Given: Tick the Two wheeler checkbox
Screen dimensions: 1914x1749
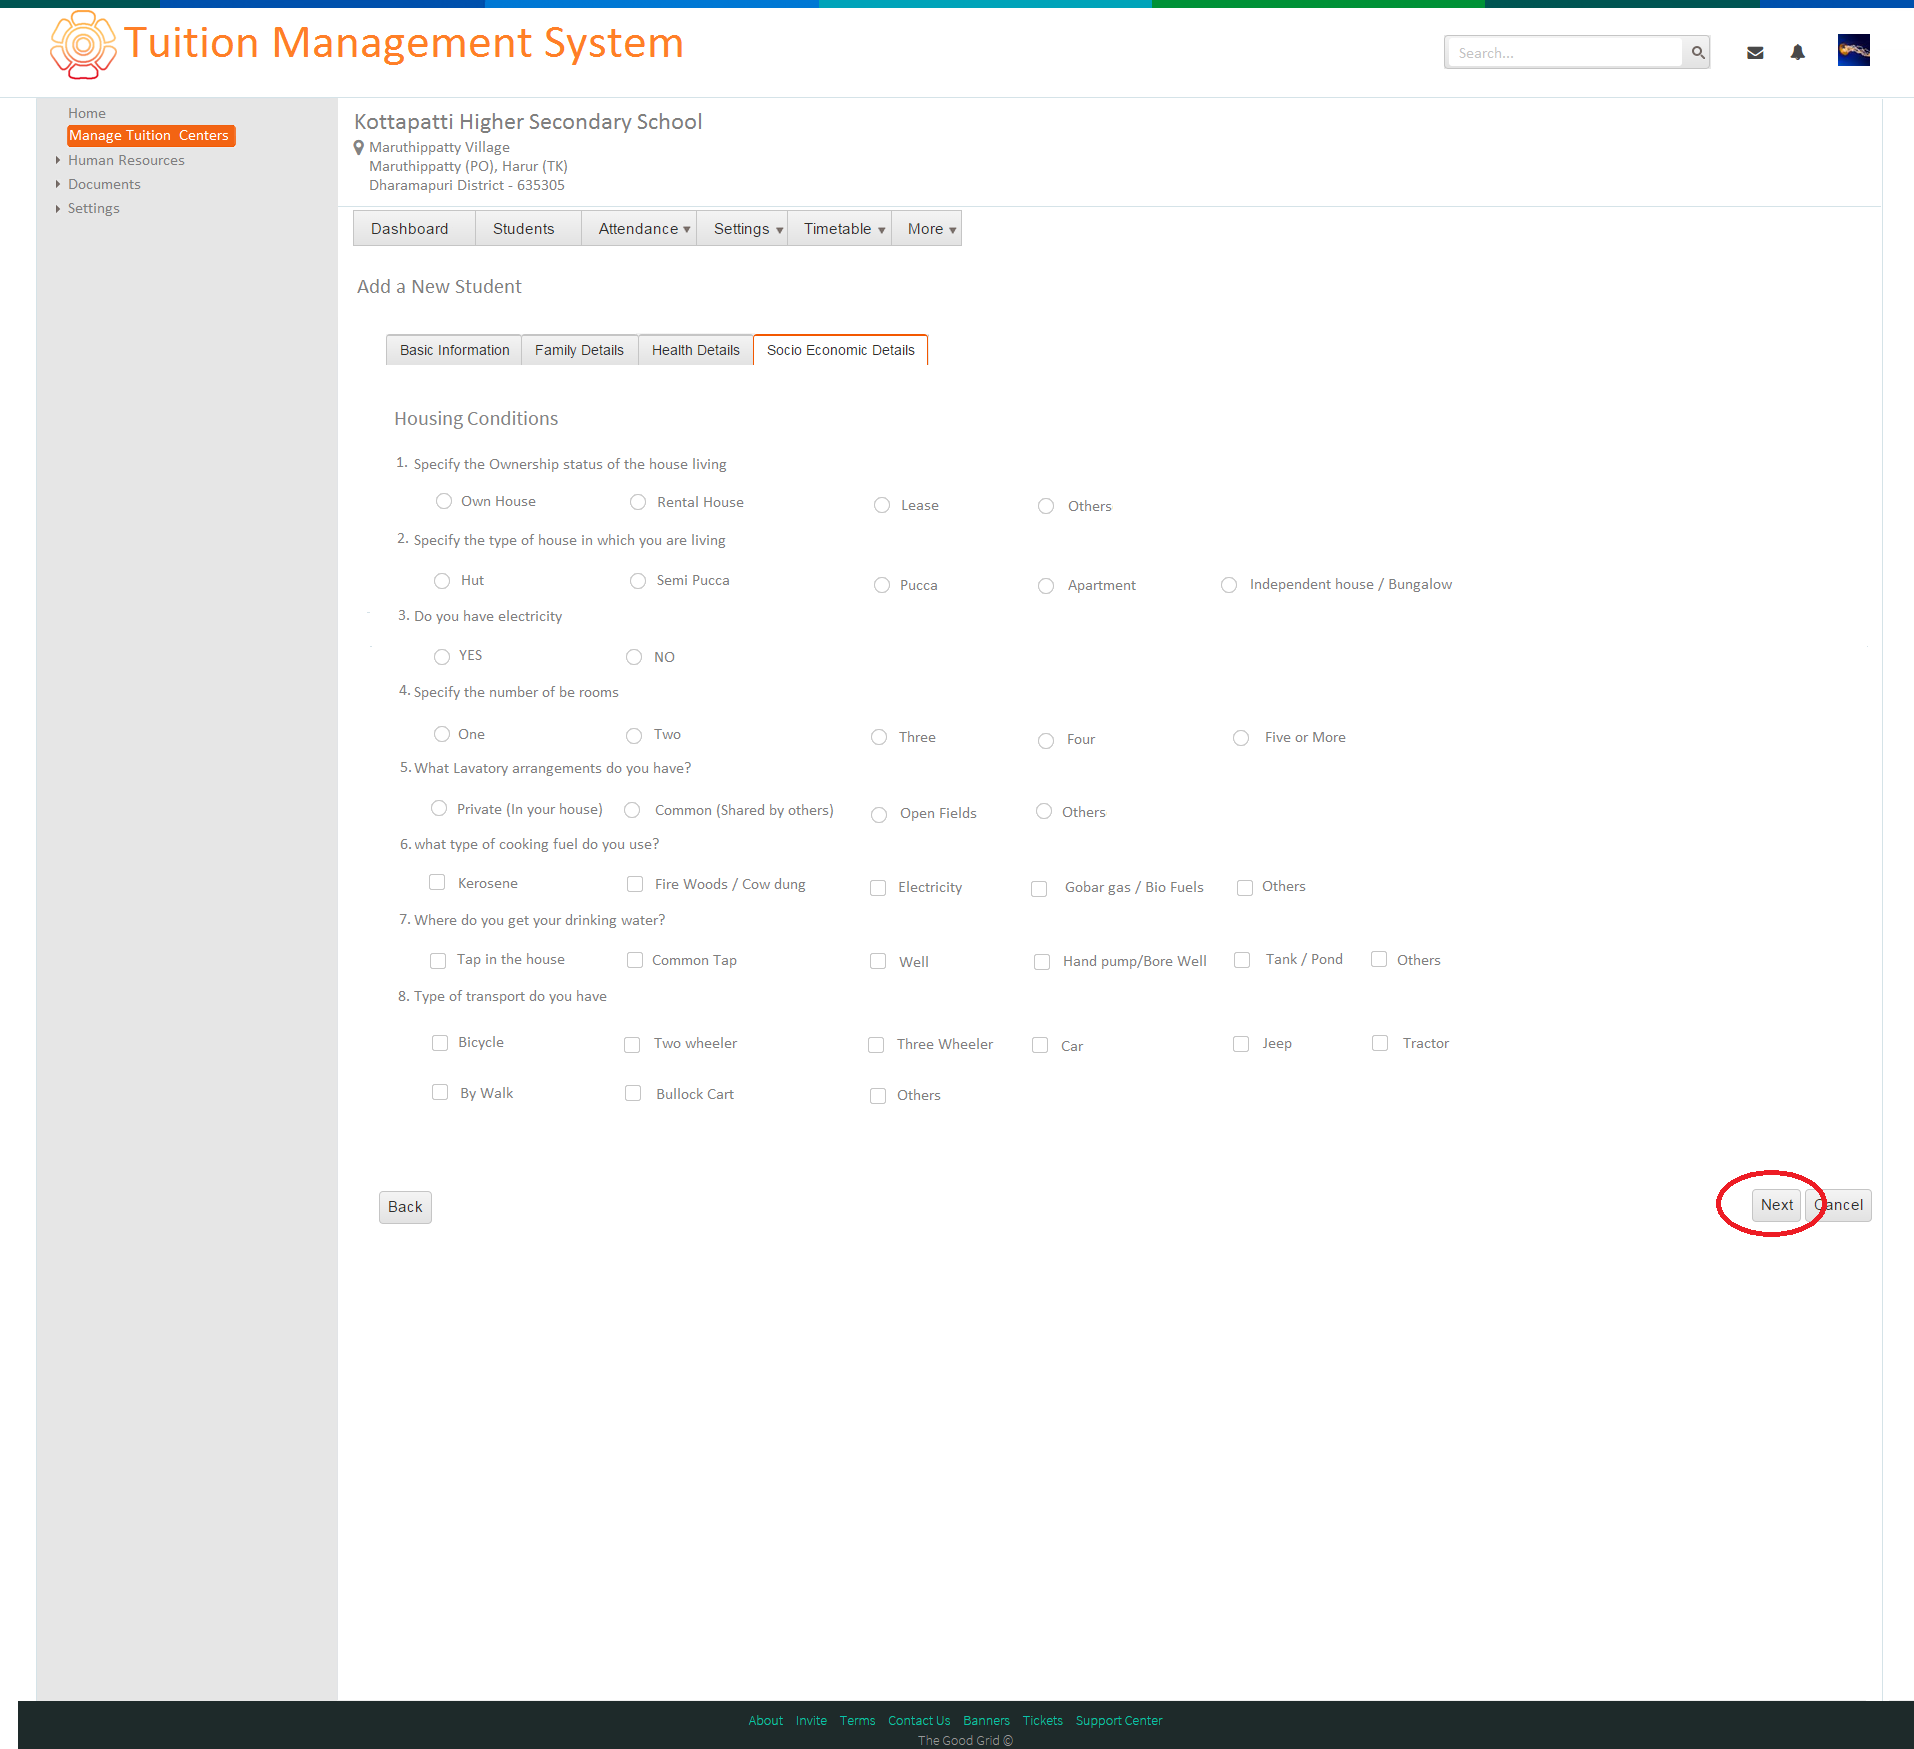Looking at the screenshot, I should [632, 1045].
